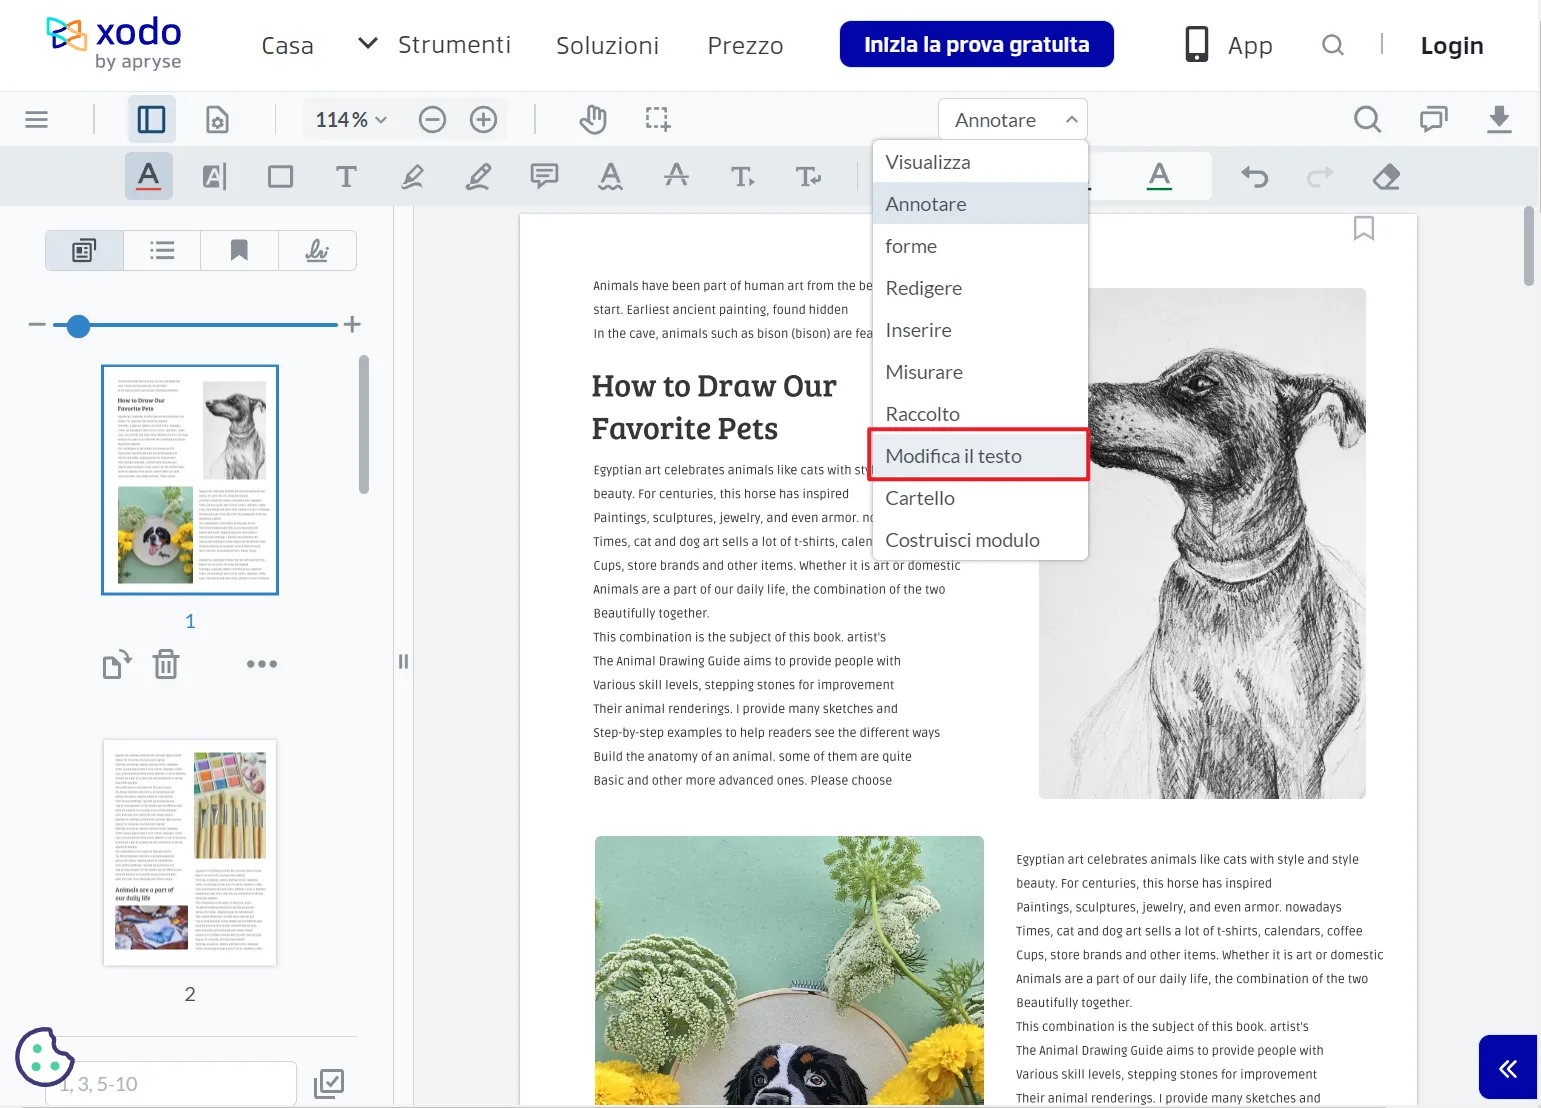Screen dimensions: 1541x1108
Task: Open the Soluzioni navigation link
Action: tap(608, 45)
